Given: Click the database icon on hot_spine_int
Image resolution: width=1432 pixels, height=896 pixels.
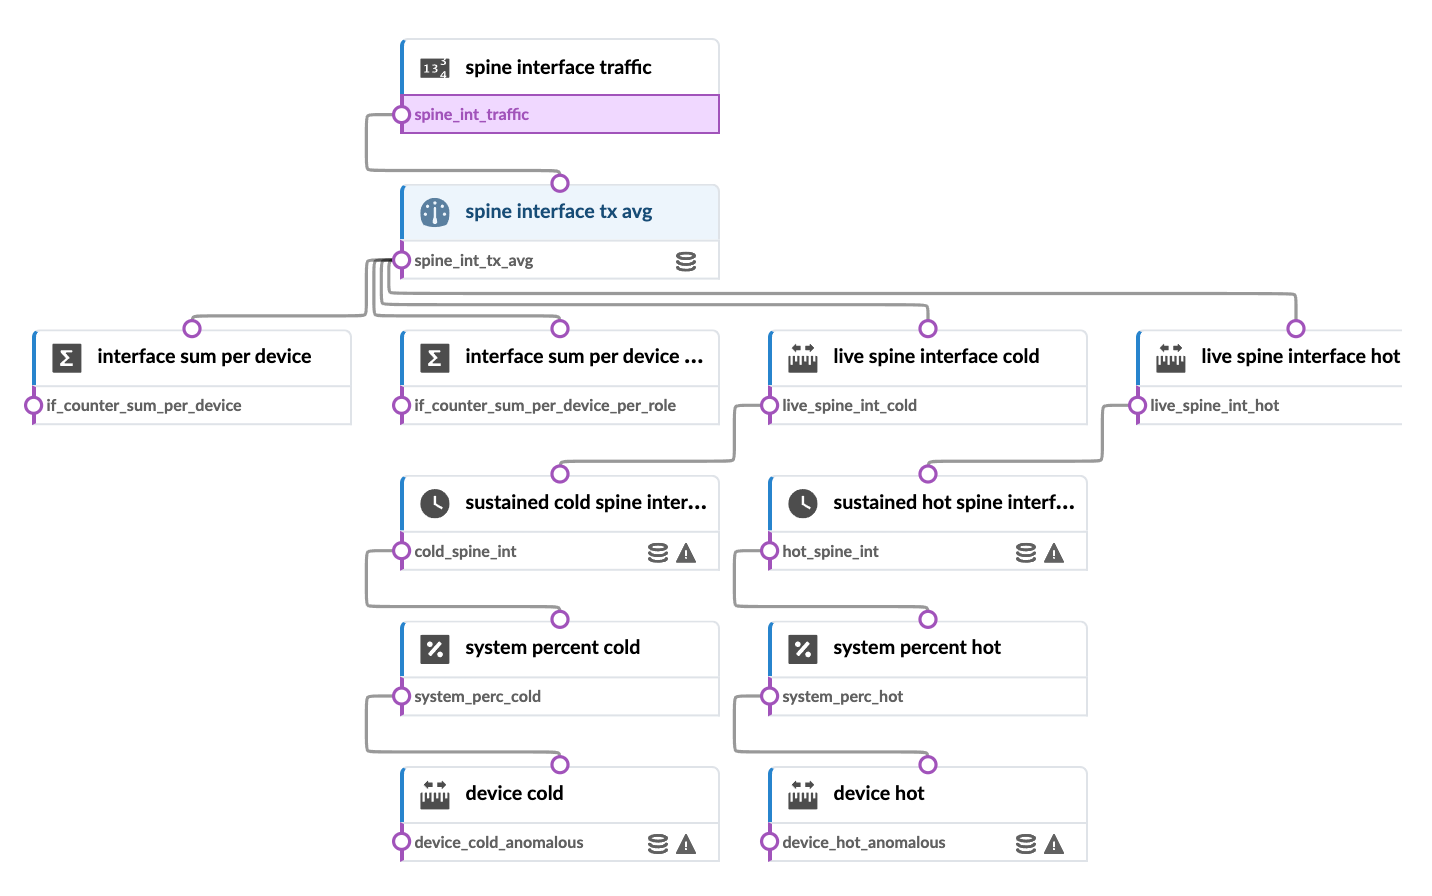Looking at the screenshot, I should [x=1026, y=553].
